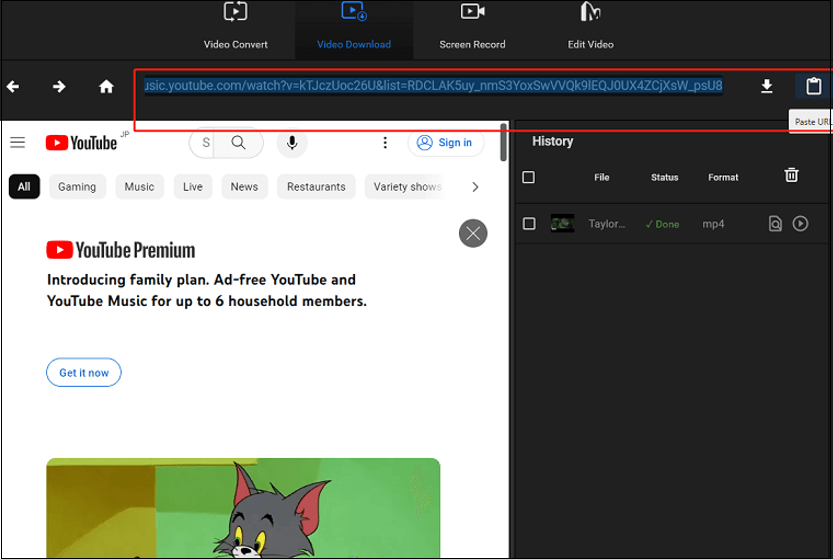The height and width of the screenshot is (559, 833).
Task: Click the YouTube Premium logo
Action: pos(121,250)
